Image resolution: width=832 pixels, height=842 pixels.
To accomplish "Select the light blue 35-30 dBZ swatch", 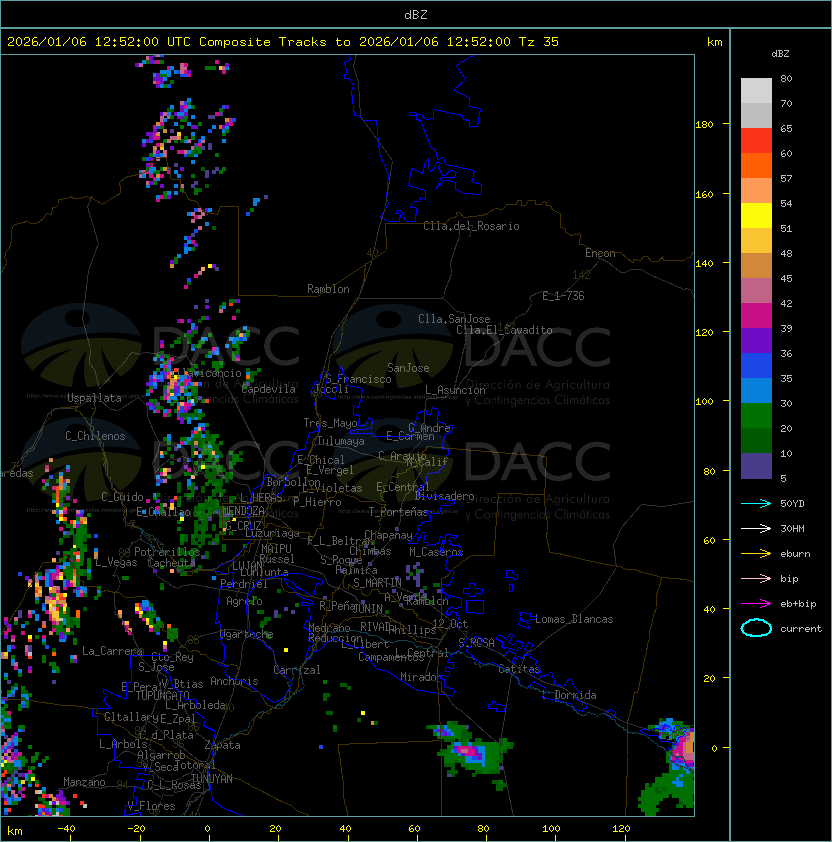I will pyautogui.click(x=756, y=390).
